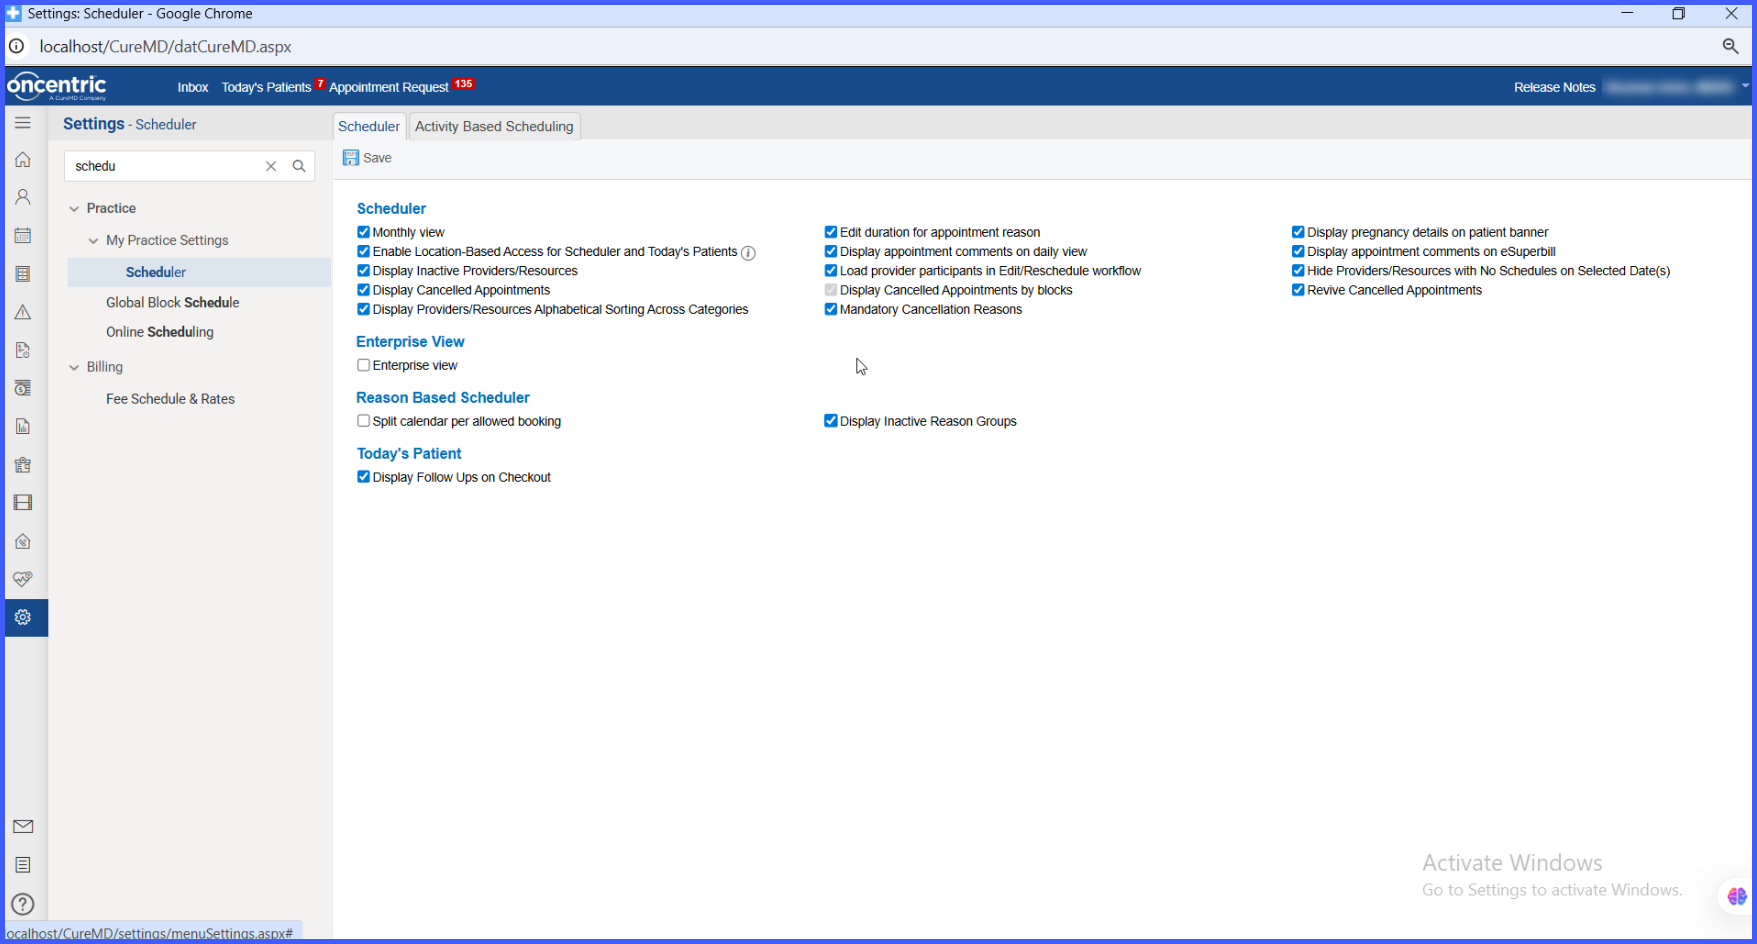This screenshot has height=944, width=1757.
Task: Open Fee Schedule & Rates settings
Action: tap(170, 399)
